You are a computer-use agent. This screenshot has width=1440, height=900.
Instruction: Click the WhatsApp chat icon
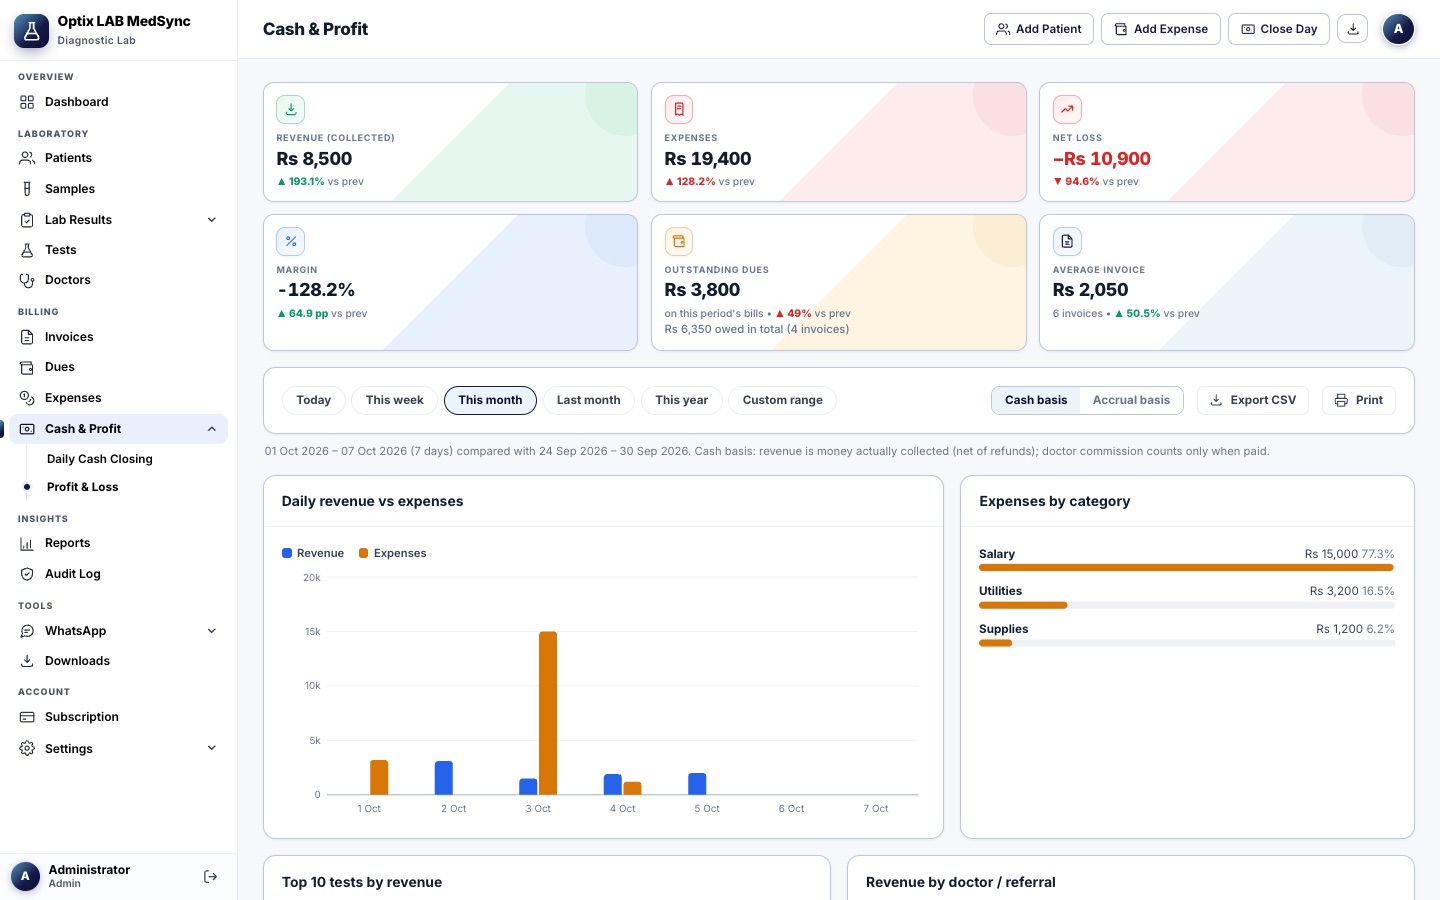(27, 631)
